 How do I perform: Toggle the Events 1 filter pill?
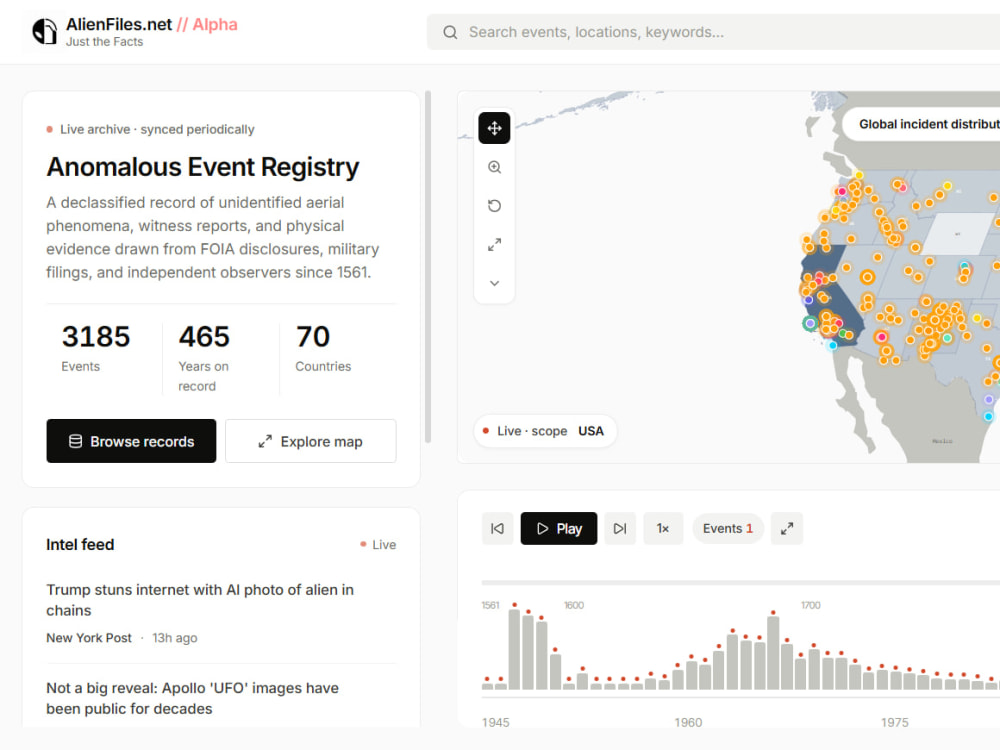728,528
